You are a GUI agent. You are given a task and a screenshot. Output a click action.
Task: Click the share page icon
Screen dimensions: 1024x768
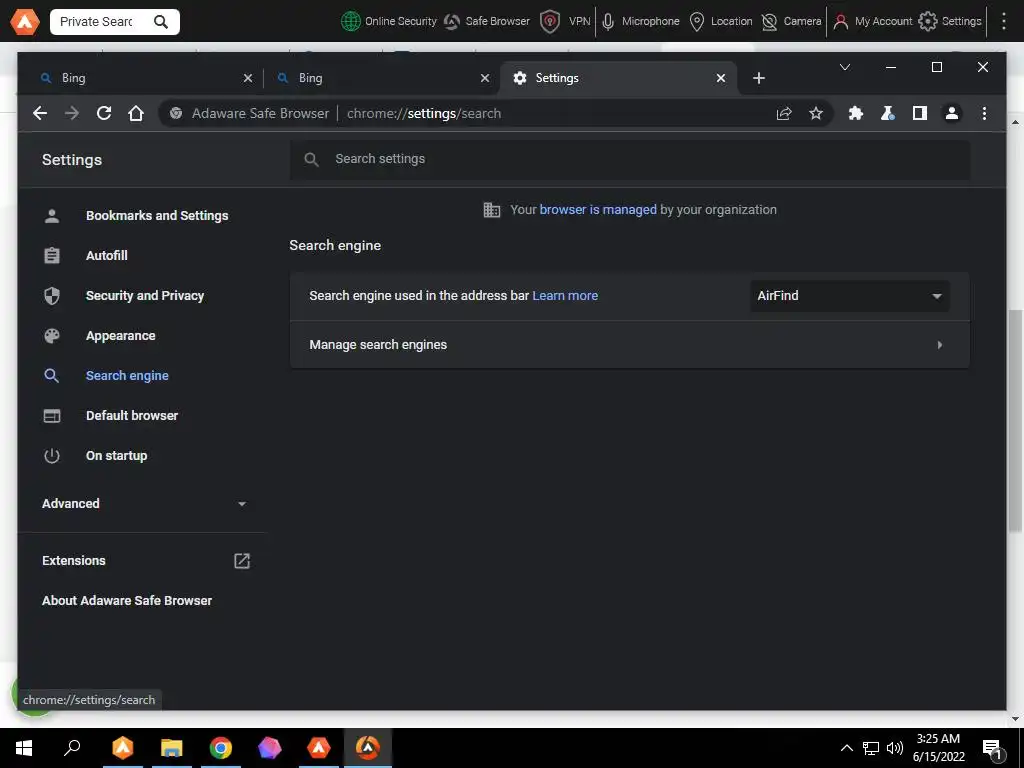tap(784, 114)
